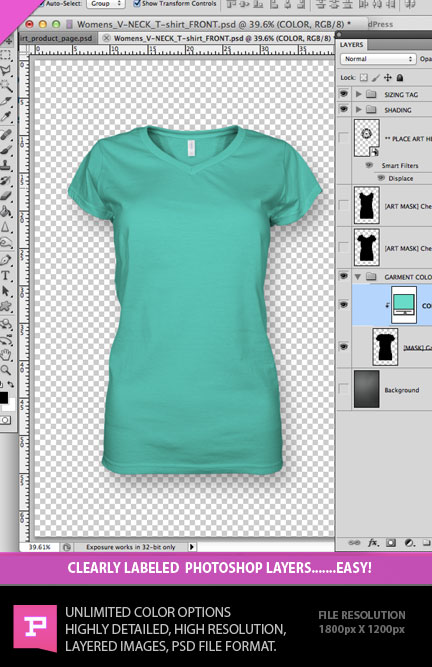Toggle lock image pixels brush icon
This screenshot has height=667, width=432.
coord(376,77)
